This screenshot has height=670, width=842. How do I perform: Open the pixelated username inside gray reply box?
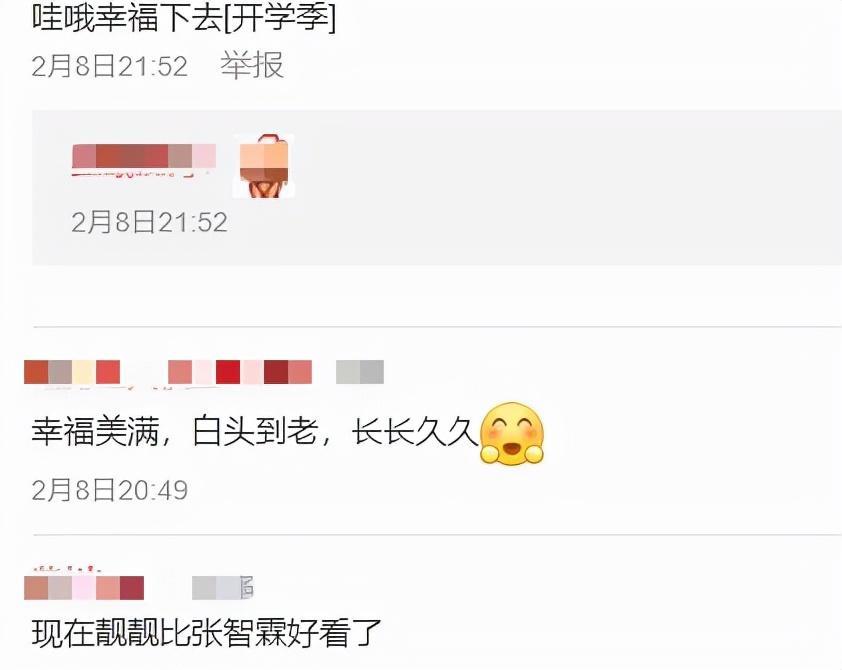[x=144, y=160]
